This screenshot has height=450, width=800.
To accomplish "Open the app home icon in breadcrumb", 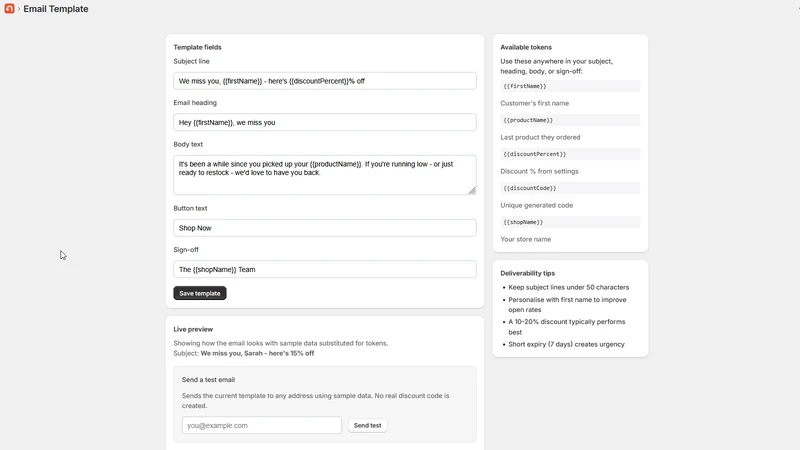I will click(x=9, y=9).
